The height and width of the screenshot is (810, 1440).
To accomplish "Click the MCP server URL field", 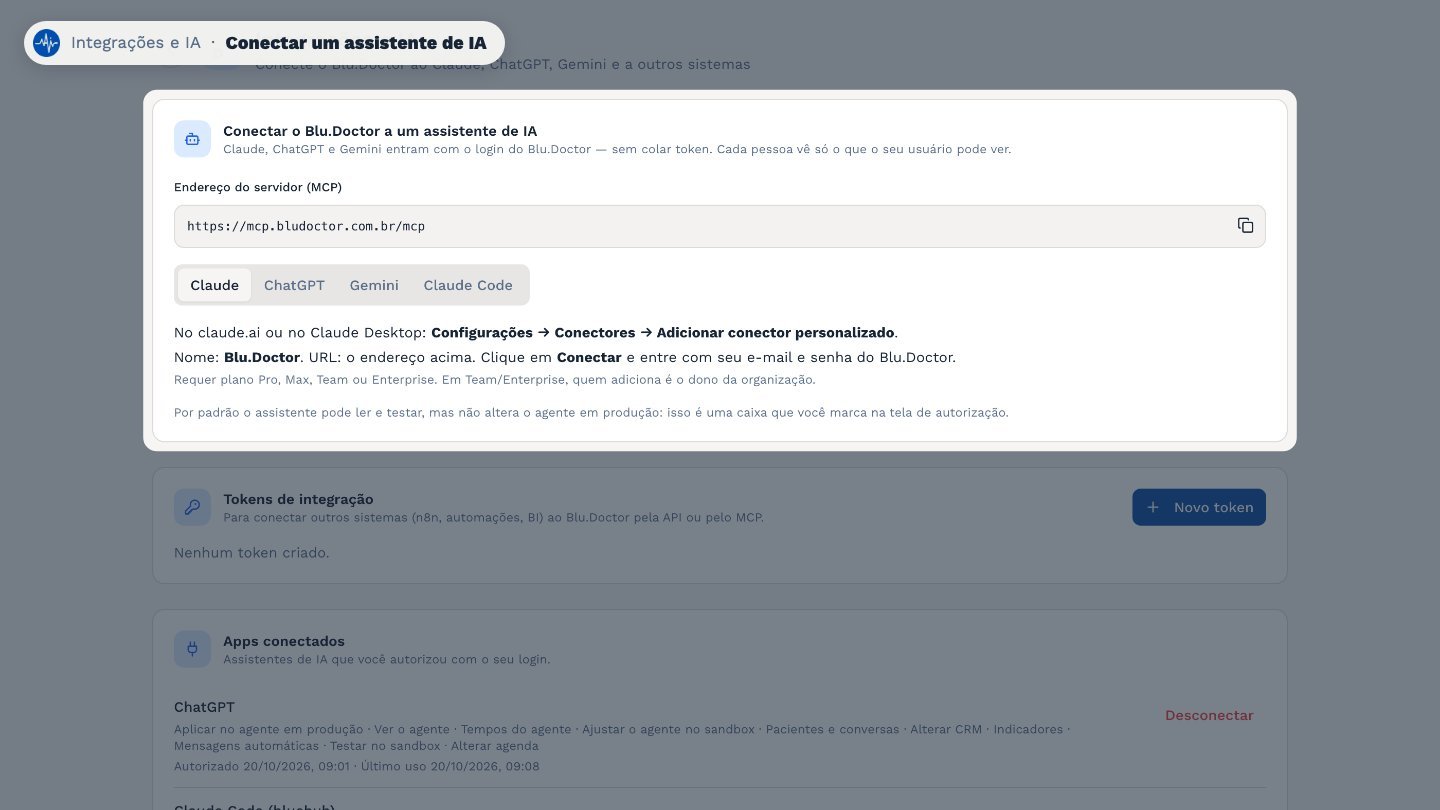I will tap(720, 226).
